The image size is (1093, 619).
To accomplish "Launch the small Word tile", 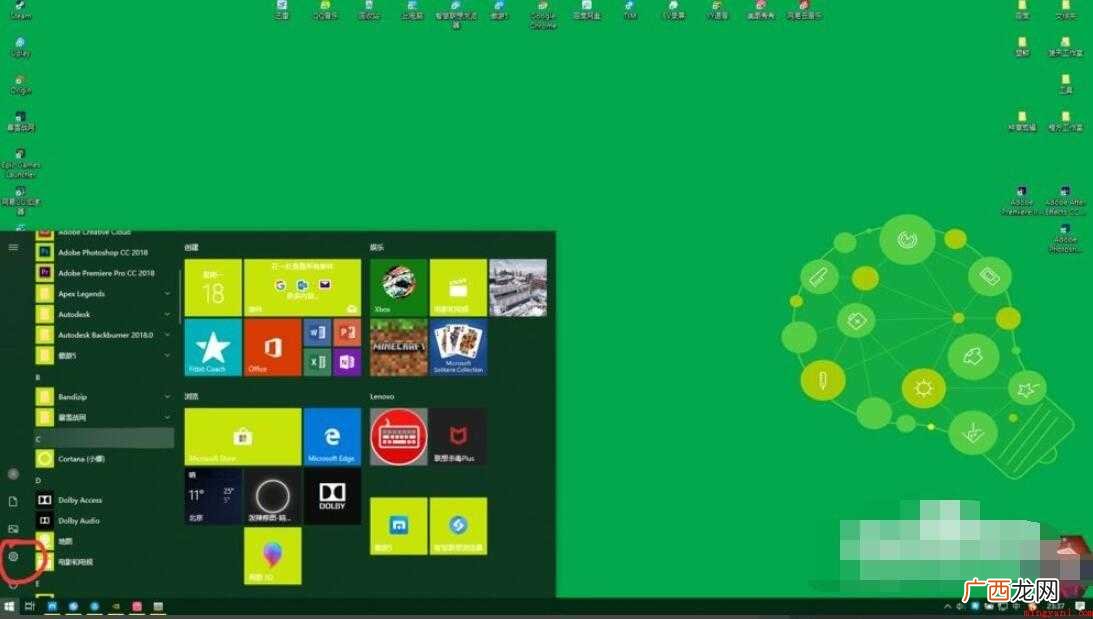I will tap(318, 333).
